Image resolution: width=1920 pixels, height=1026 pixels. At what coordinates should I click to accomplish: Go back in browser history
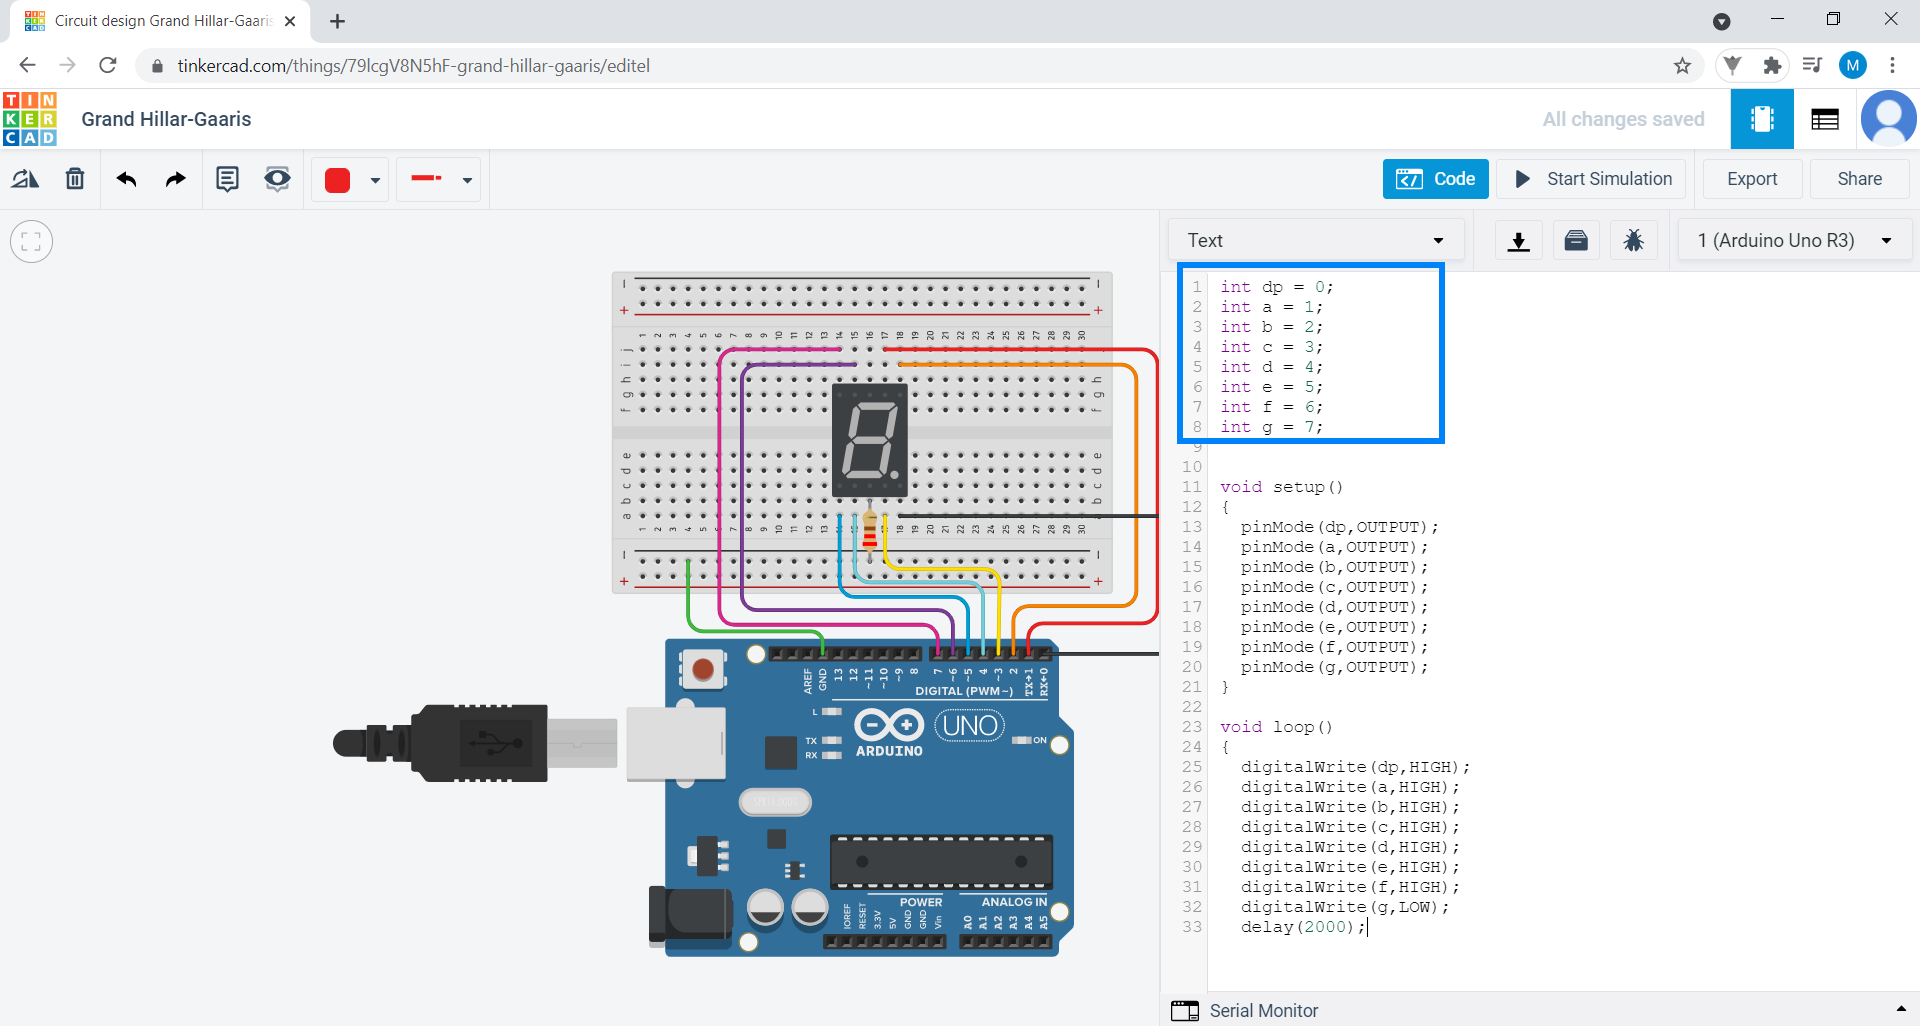pos(27,65)
